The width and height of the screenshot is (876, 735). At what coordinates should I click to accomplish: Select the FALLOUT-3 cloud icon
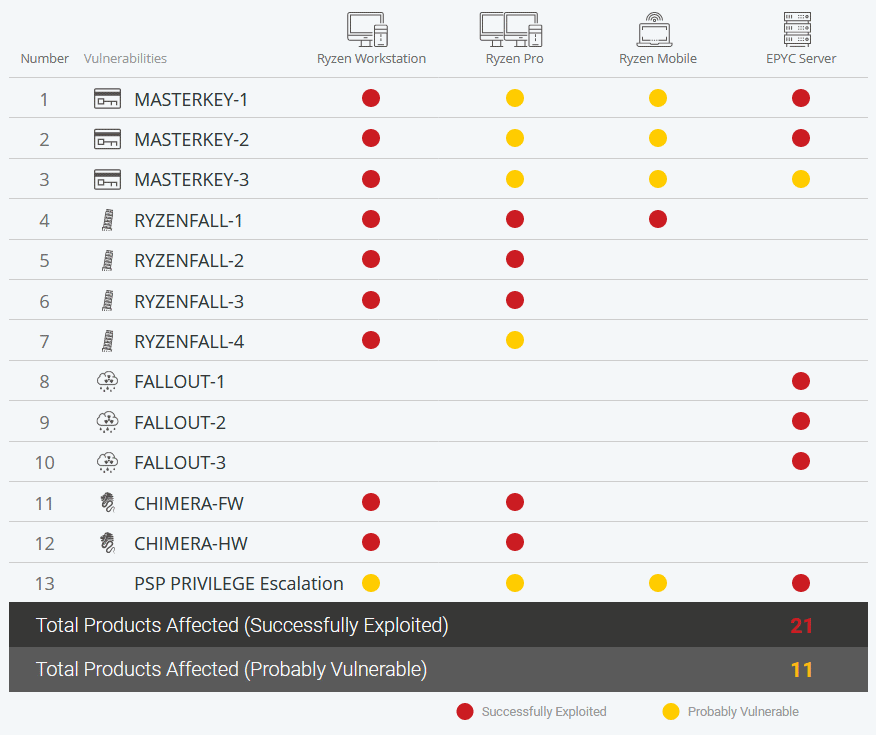coord(107,462)
